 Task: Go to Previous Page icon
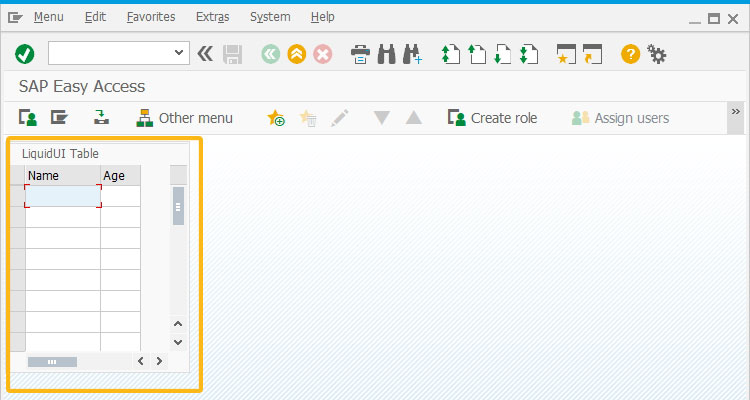click(x=477, y=54)
